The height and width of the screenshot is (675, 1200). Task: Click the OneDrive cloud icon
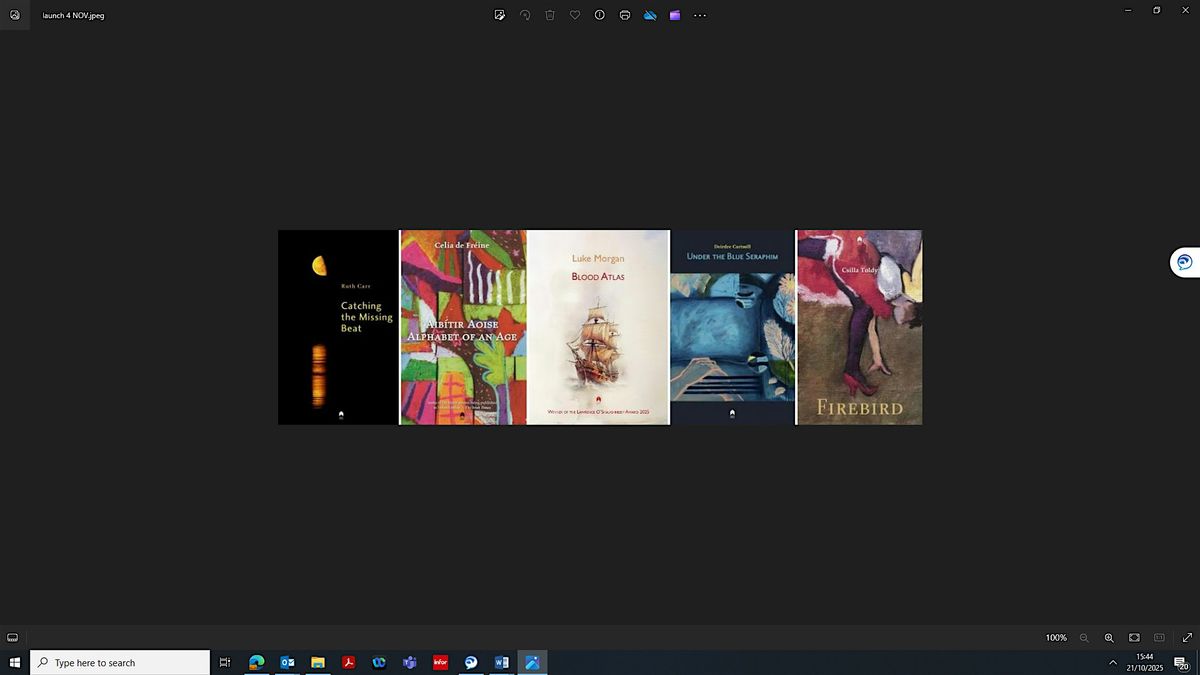650,15
